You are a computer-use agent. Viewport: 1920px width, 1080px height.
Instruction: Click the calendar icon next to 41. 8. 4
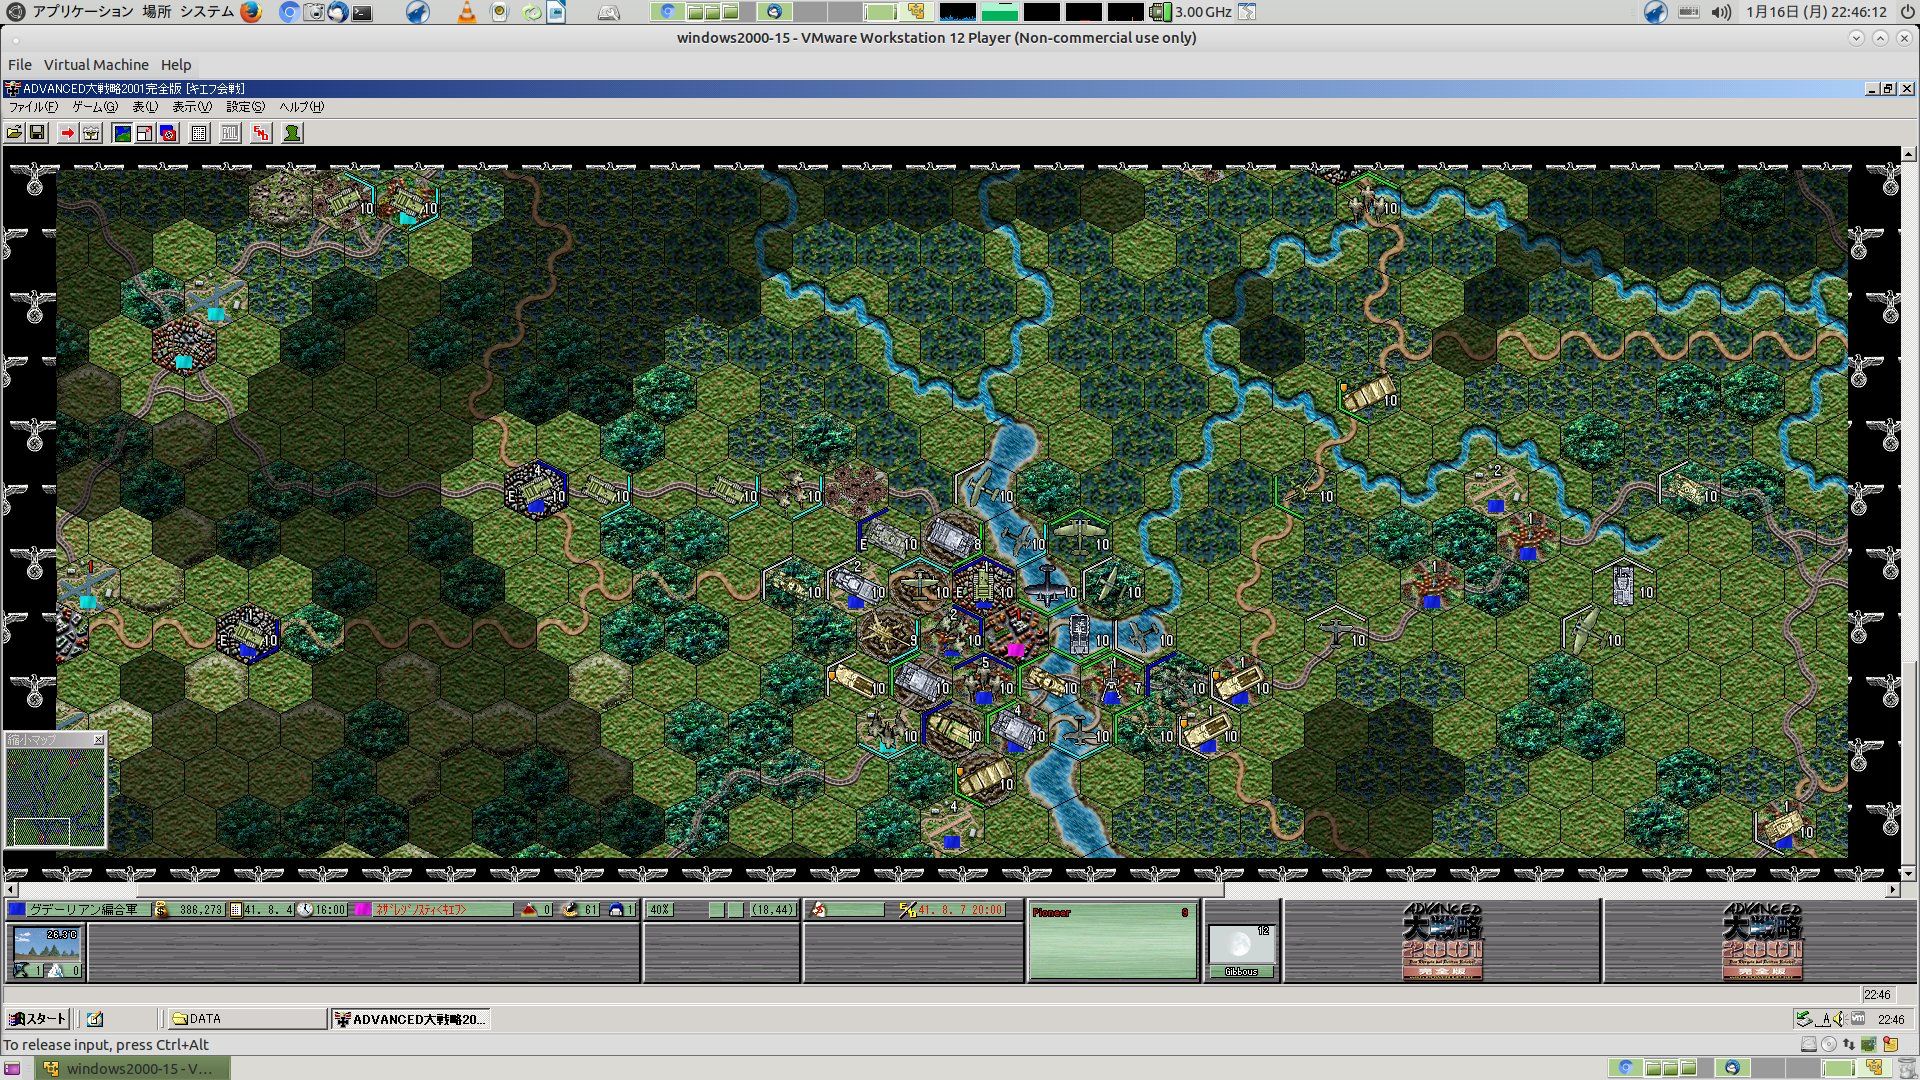(x=236, y=910)
